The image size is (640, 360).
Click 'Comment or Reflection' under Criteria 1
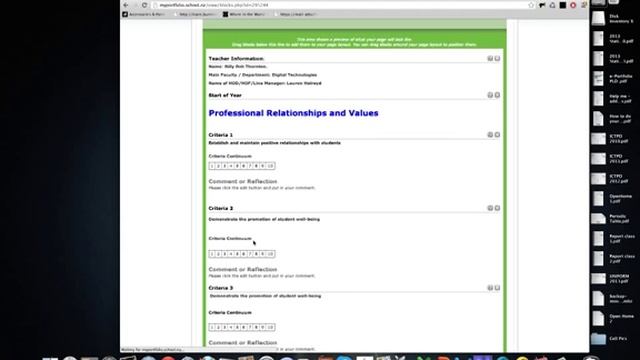(243, 181)
